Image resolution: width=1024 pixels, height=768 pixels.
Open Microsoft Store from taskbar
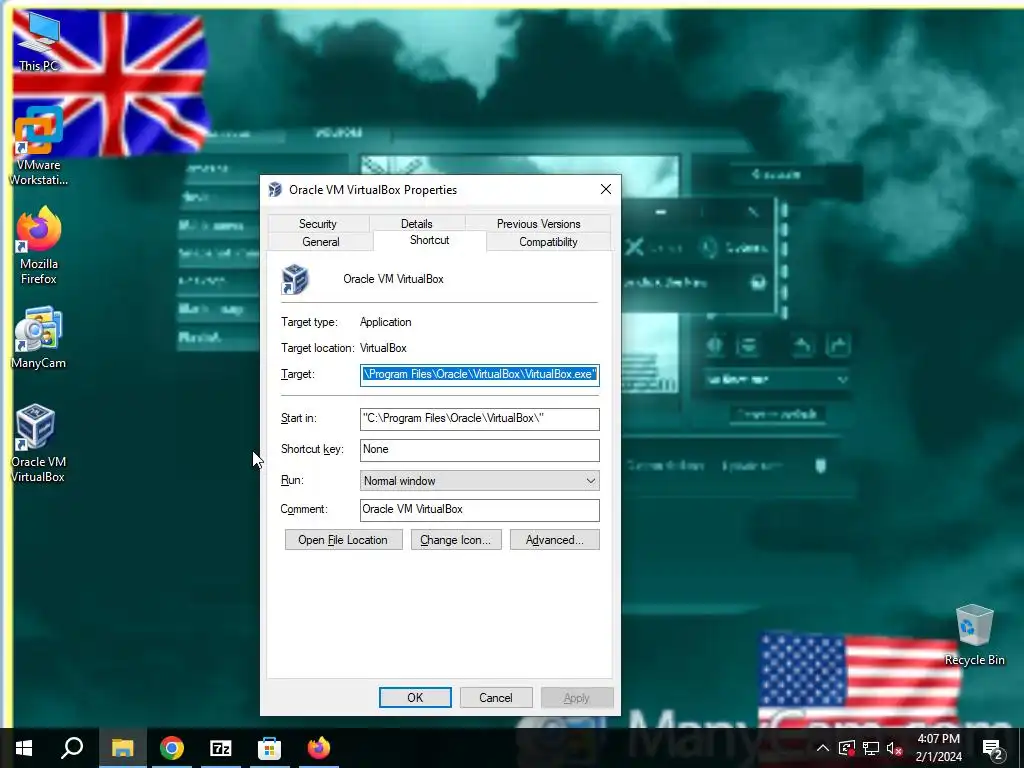pyautogui.click(x=269, y=748)
